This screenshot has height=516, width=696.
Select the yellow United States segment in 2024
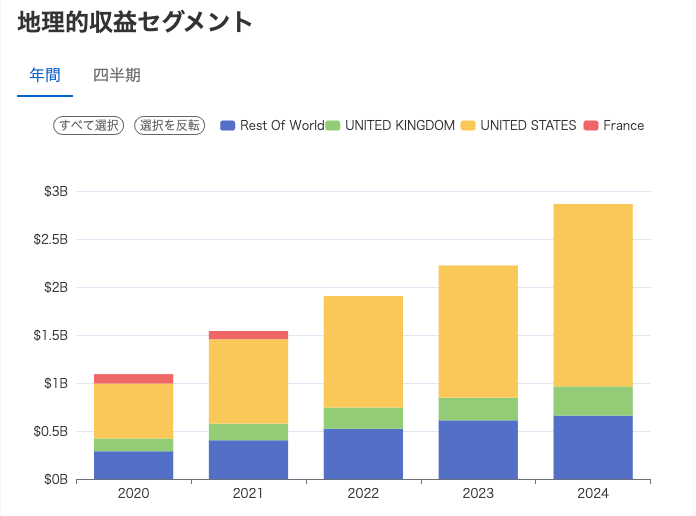593,295
